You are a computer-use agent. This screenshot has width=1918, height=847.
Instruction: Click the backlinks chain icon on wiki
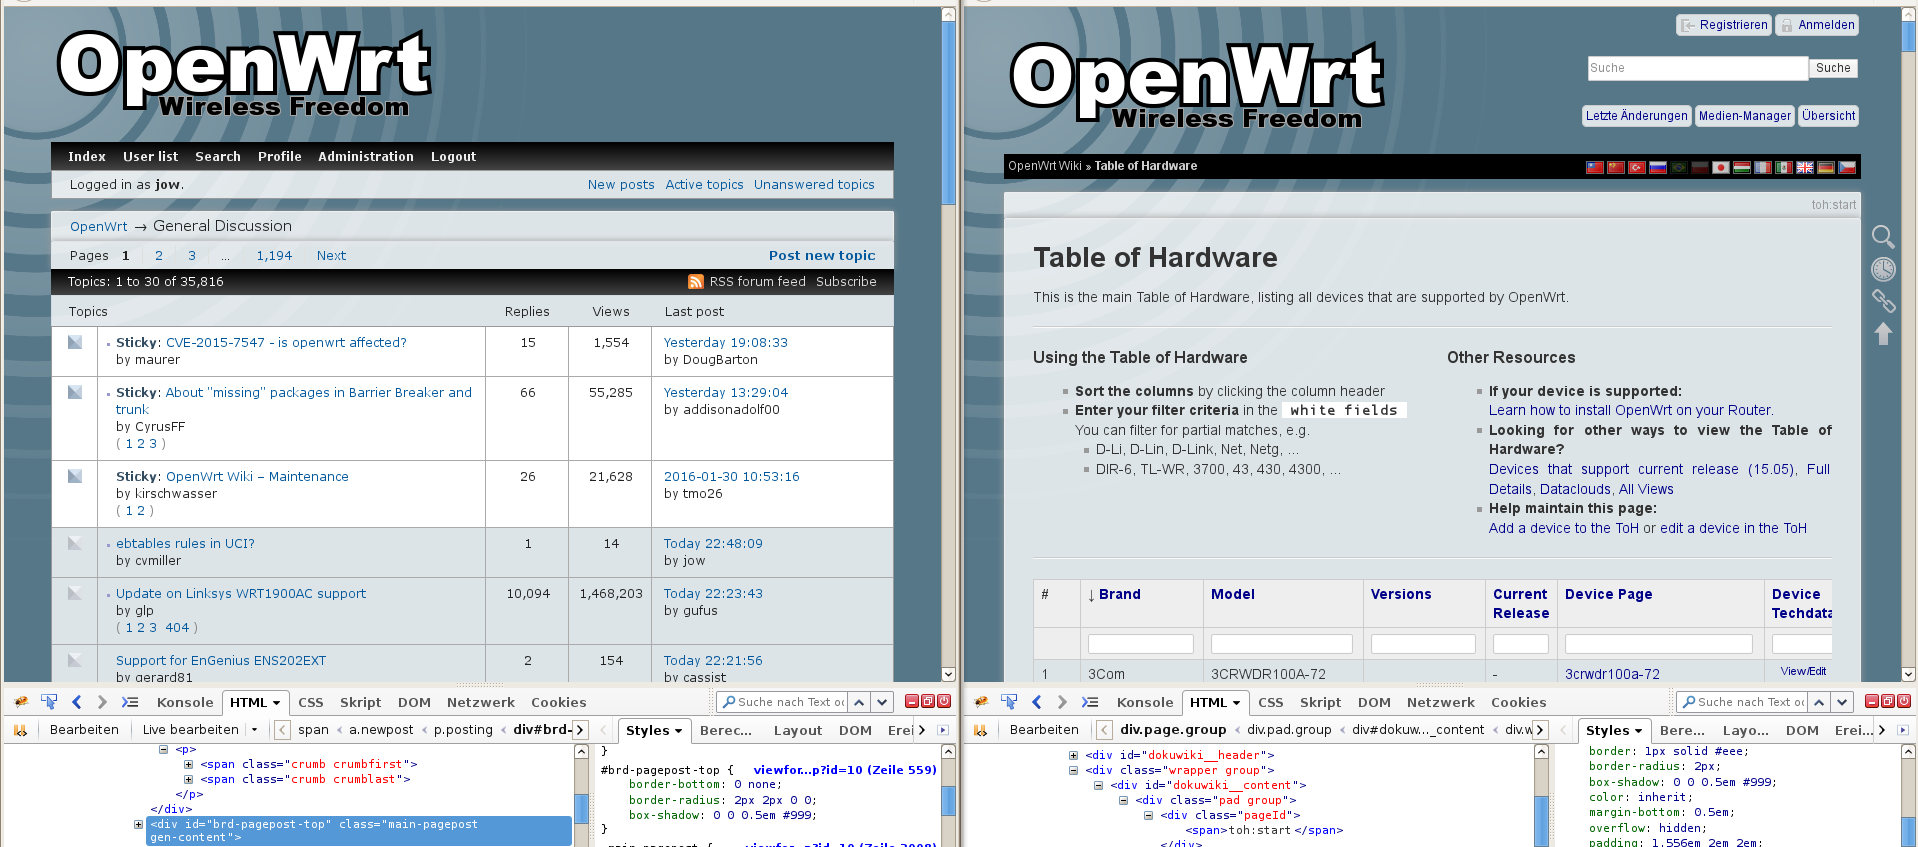[1883, 301]
